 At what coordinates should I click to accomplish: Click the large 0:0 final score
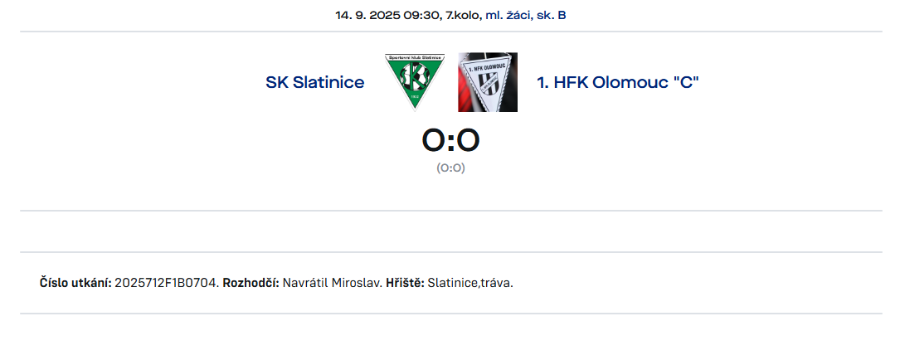tap(451, 141)
